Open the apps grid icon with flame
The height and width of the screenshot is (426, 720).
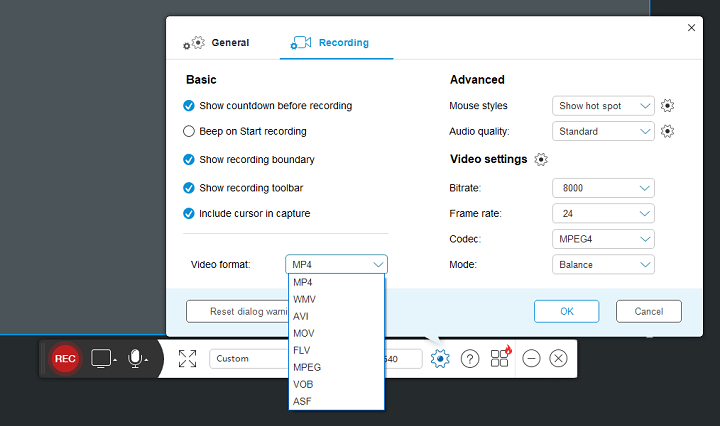(501, 357)
